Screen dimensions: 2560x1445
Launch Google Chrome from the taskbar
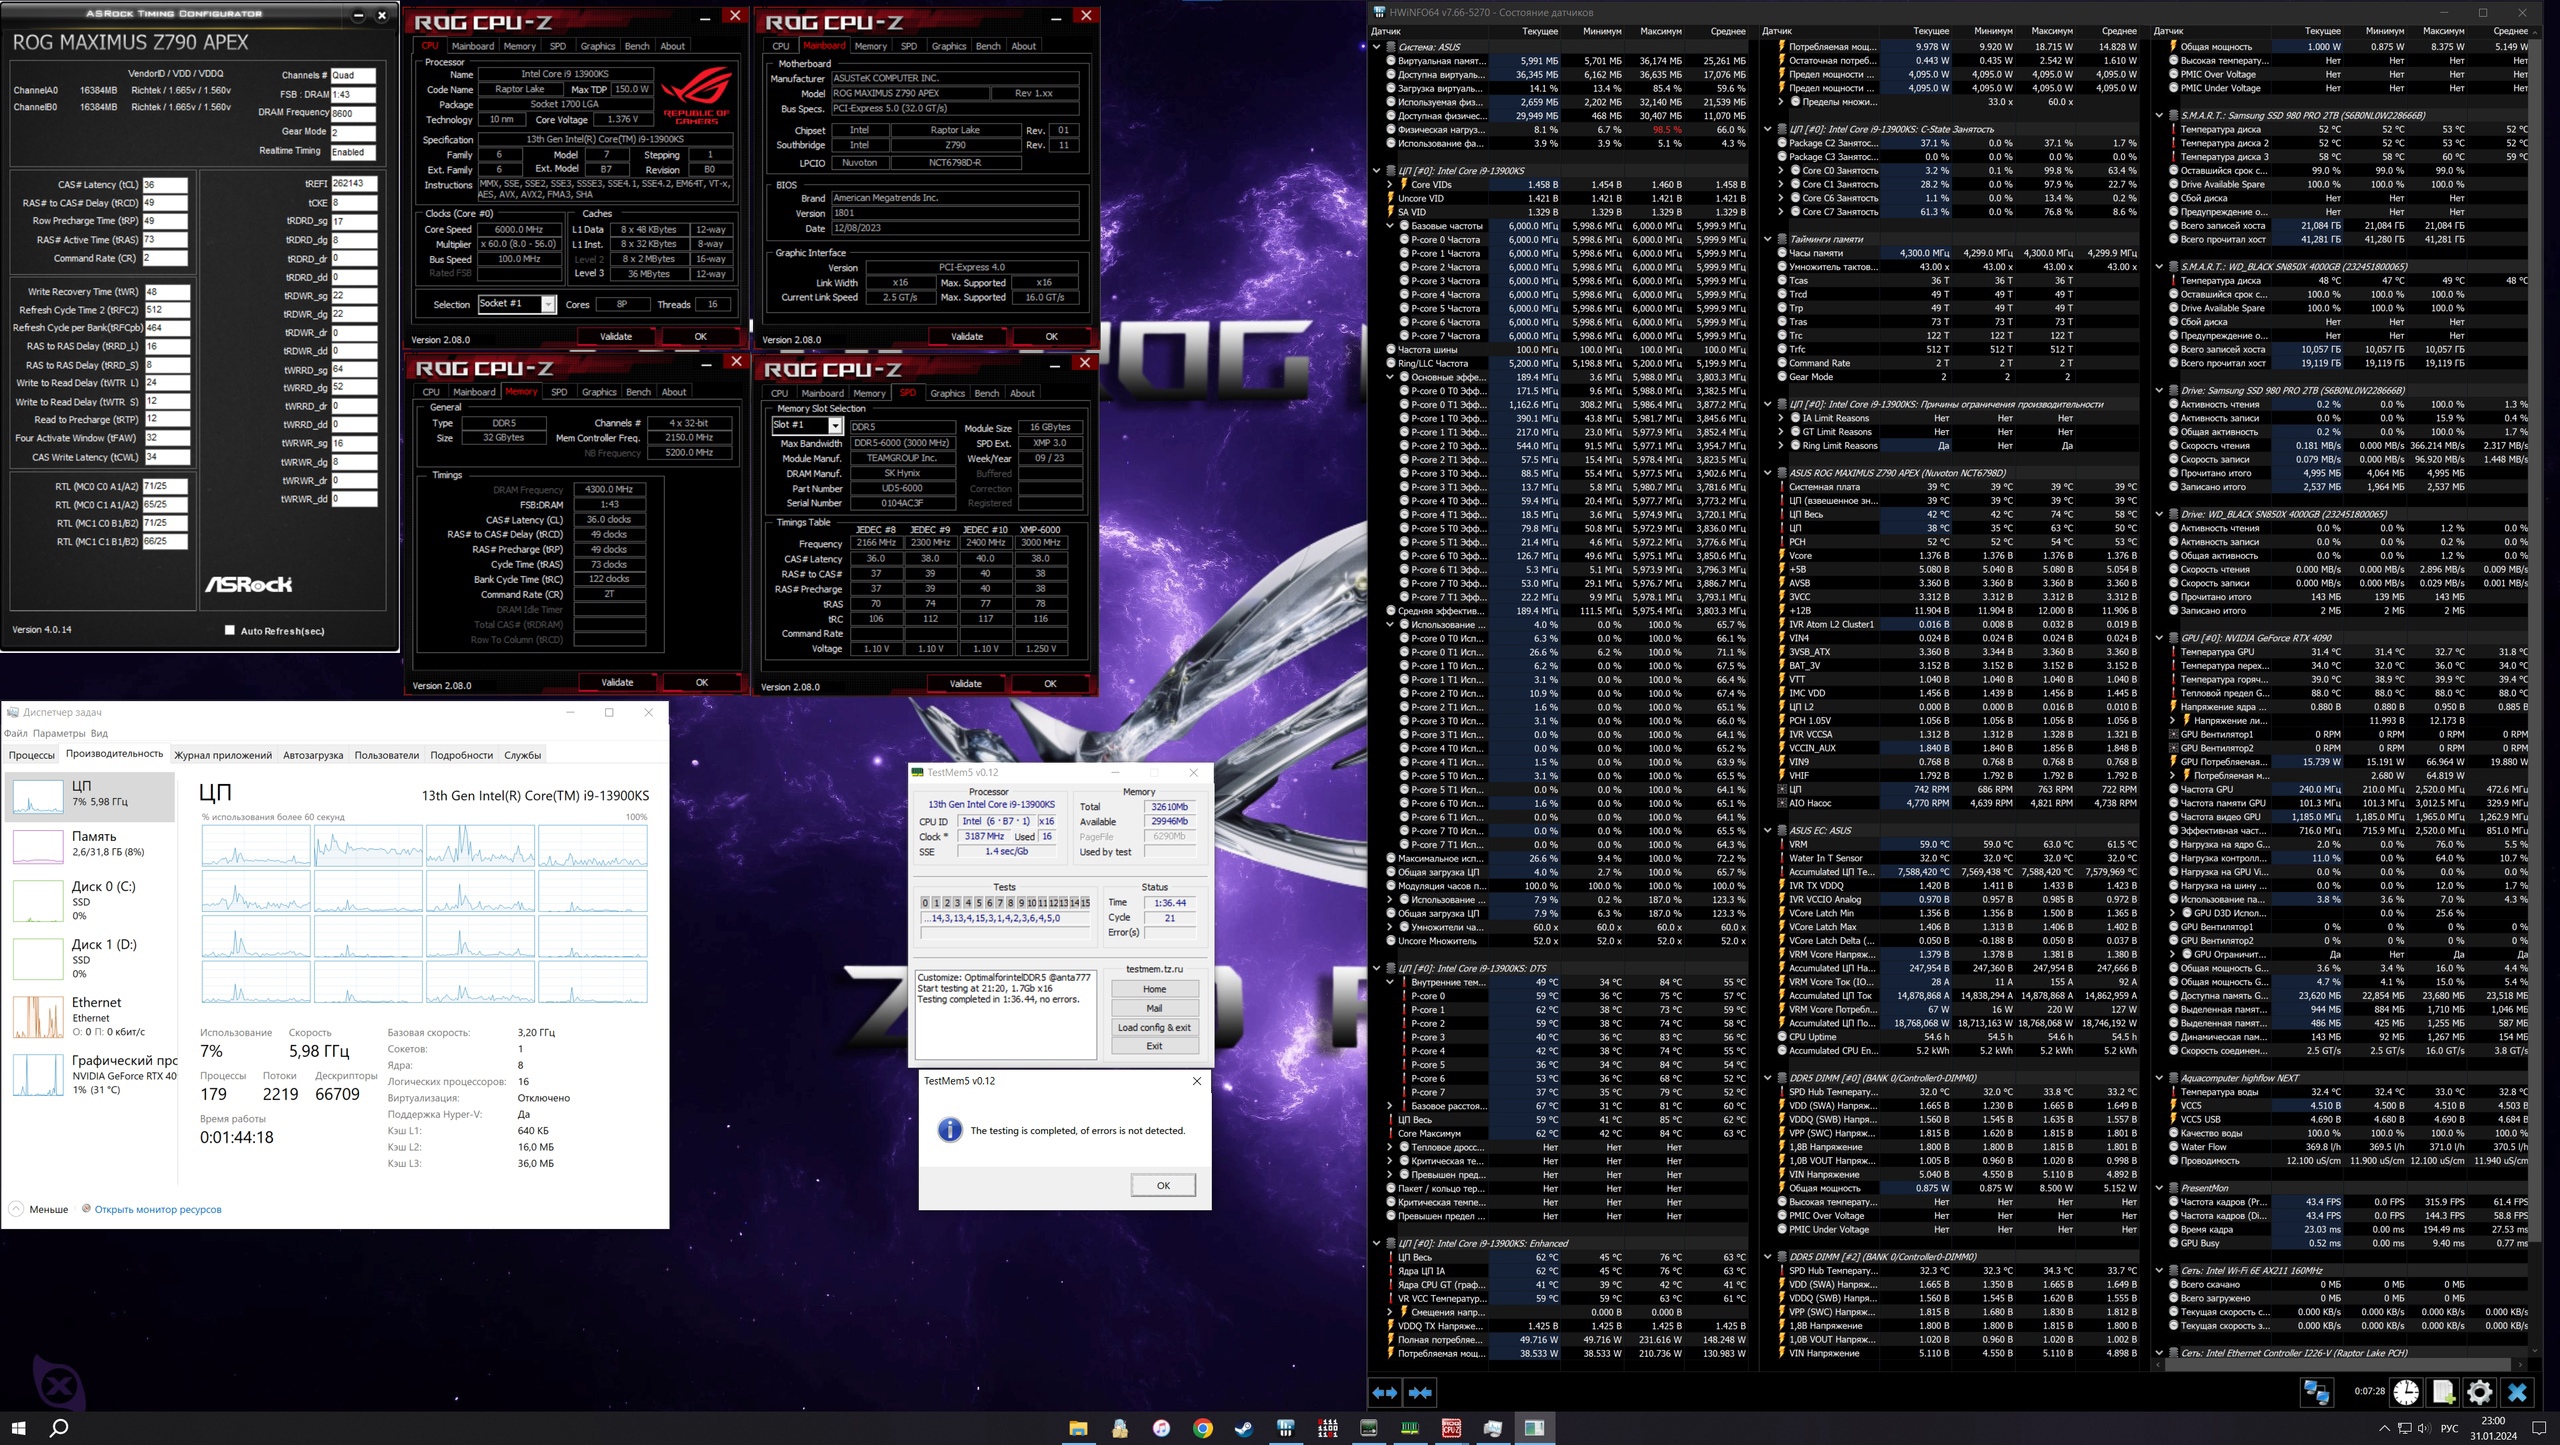[x=1203, y=1428]
